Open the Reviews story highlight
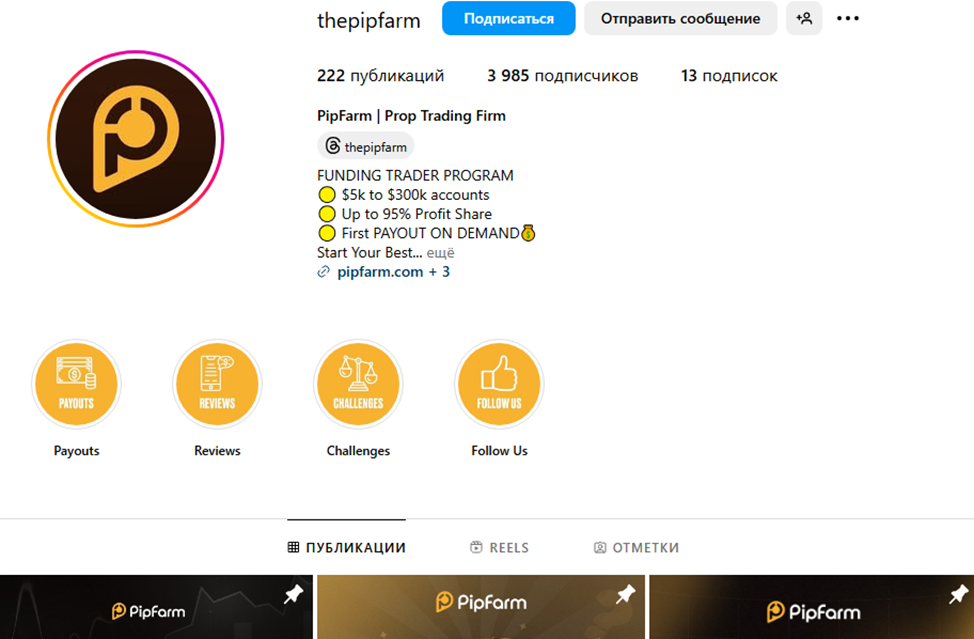Viewport: 974px width, 639px height. (217, 384)
